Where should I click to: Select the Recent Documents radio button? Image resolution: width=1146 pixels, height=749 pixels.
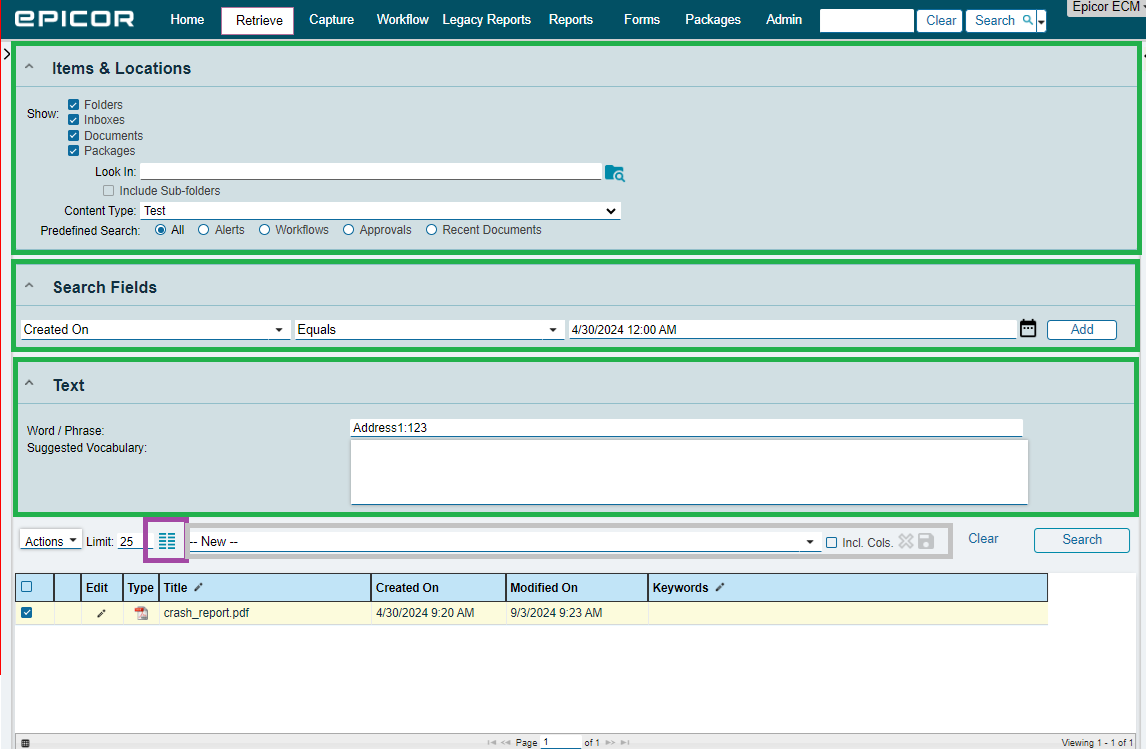coord(431,229)
